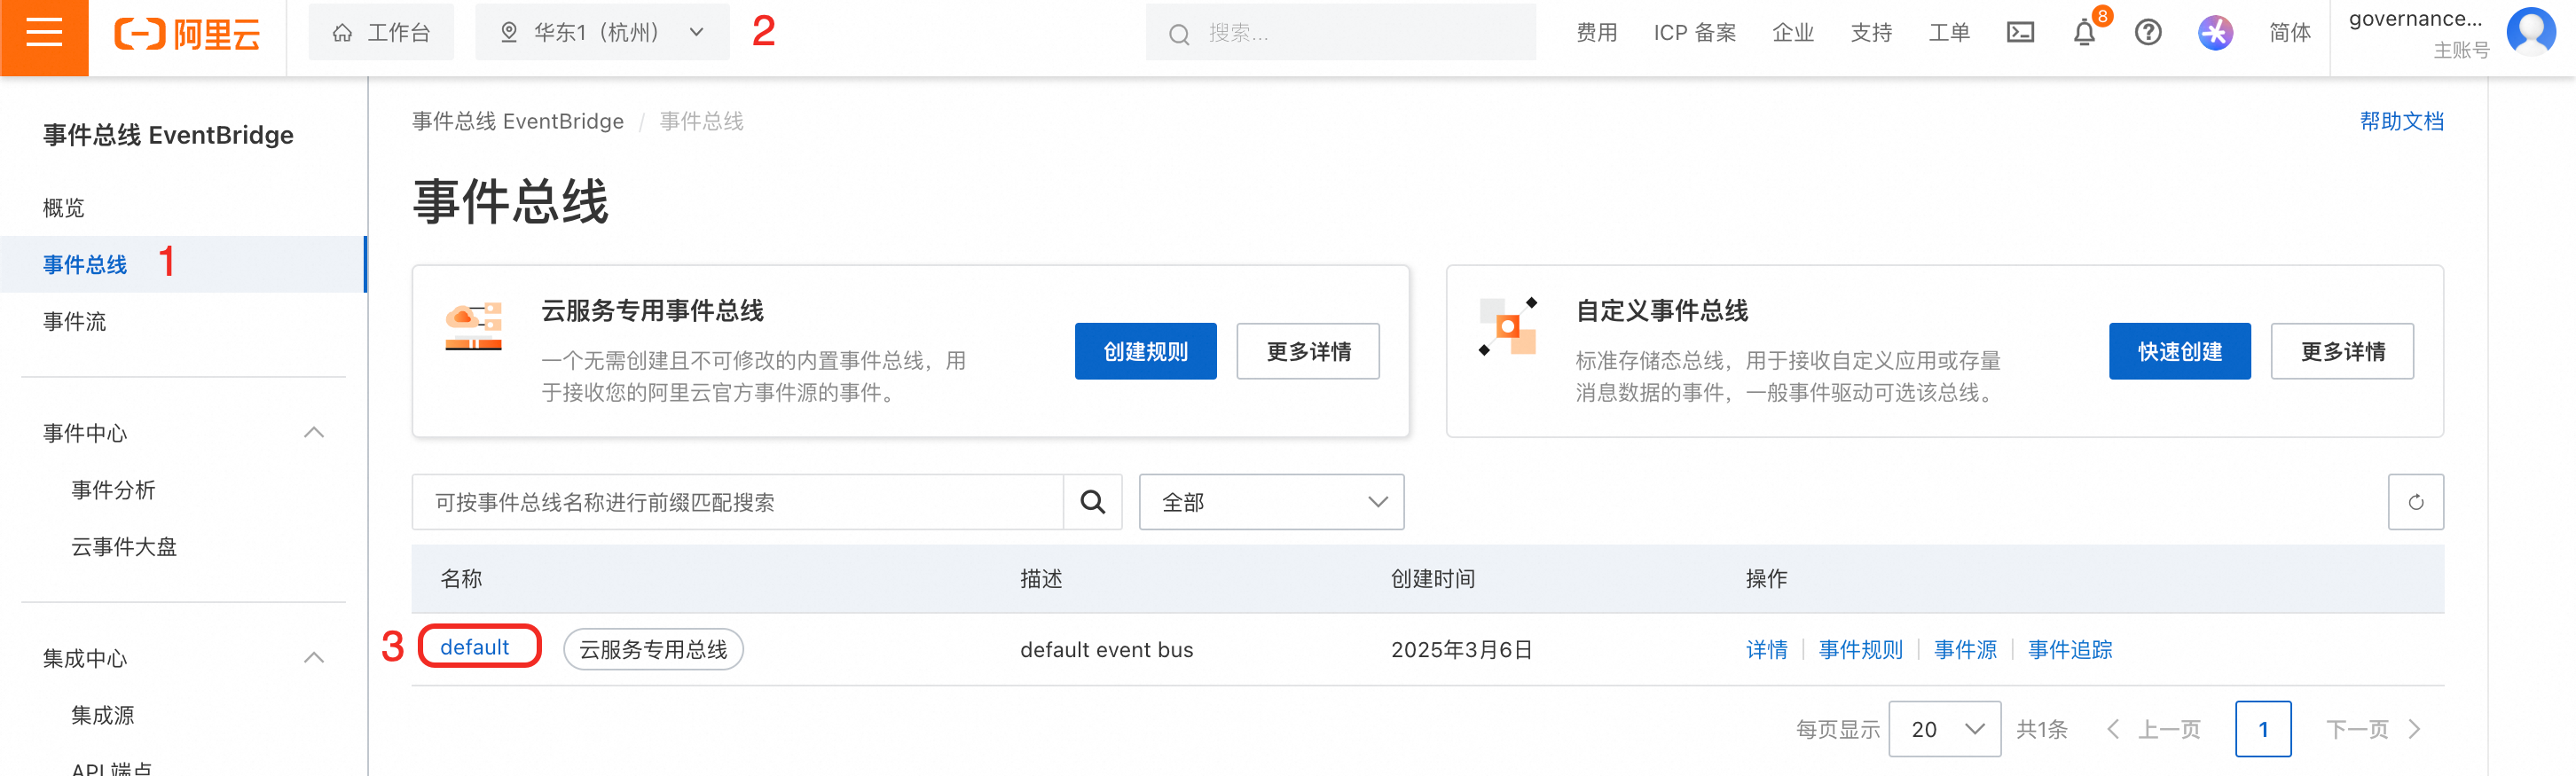Open the orange hamburger main menu
This screenshot has width=2576, height=776.
(44, 34)
